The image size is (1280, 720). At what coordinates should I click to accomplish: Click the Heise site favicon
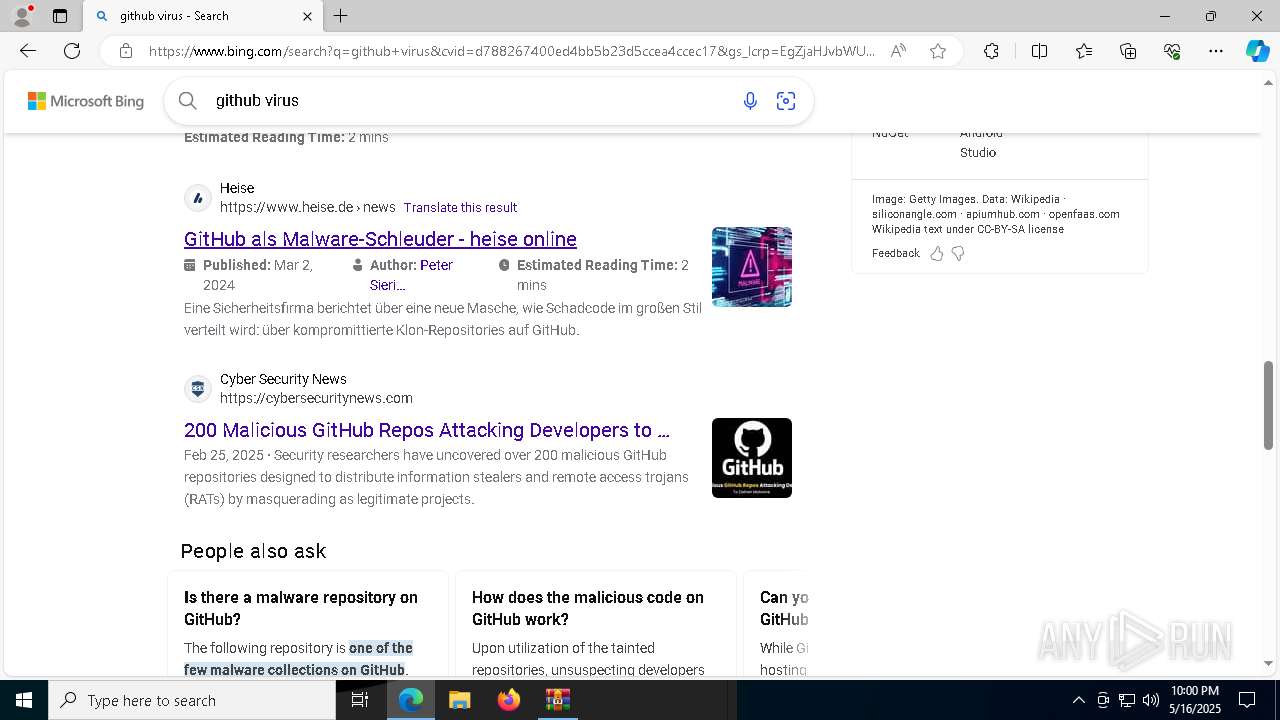point(198,198)
